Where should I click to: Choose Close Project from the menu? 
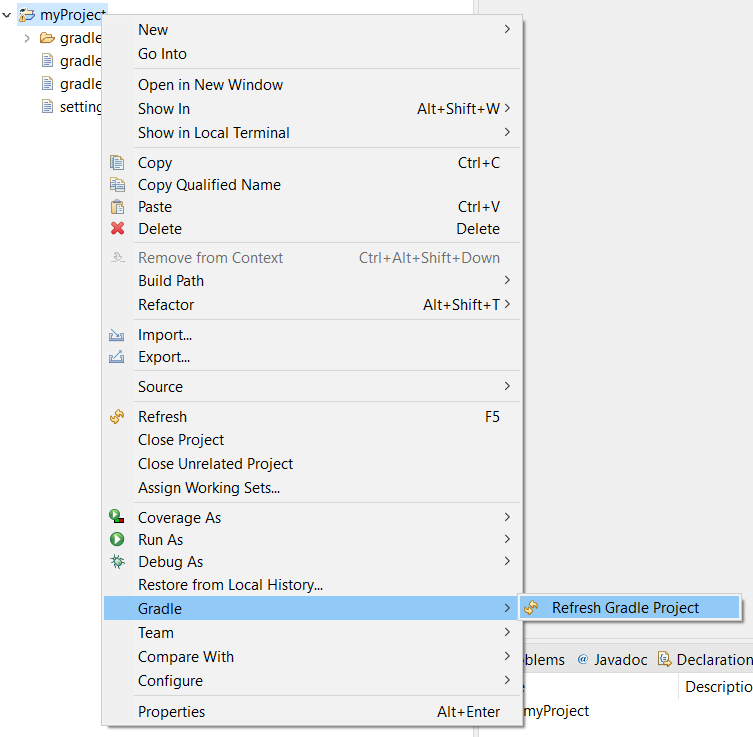pos(181,440)
